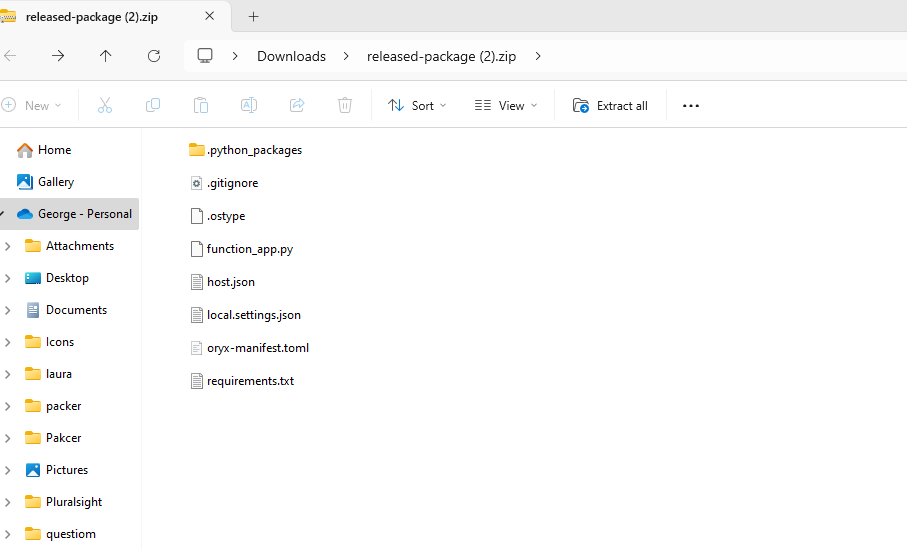Image resolution: width=907 pixels, height=550 pixels.
Task: Open the Sort dropdown menu
Action: [x=417, y=105]
